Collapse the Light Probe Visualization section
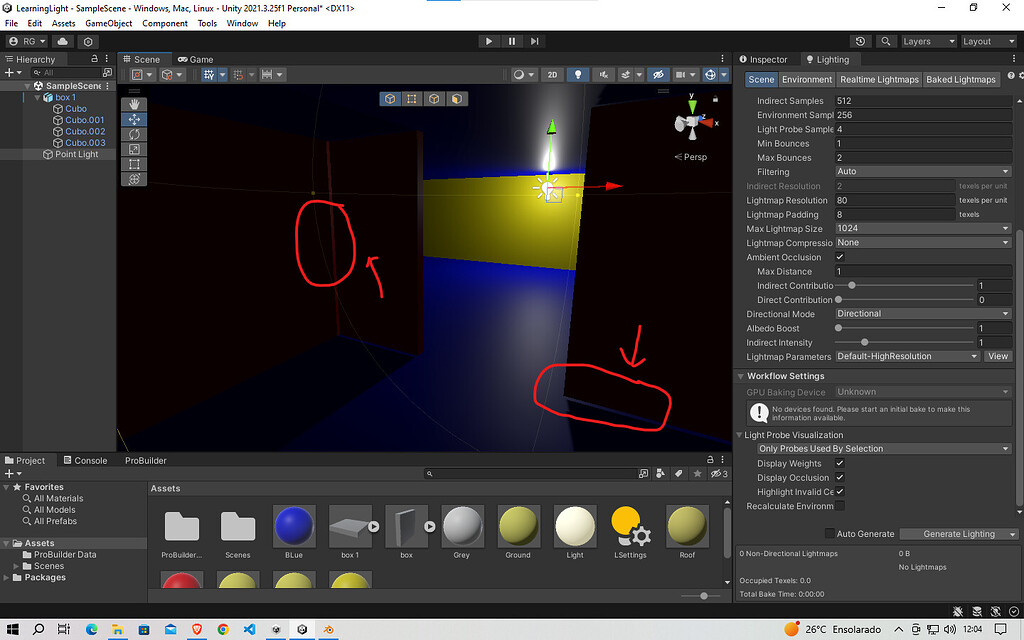 pyautogui.click(x=740, y=434)
